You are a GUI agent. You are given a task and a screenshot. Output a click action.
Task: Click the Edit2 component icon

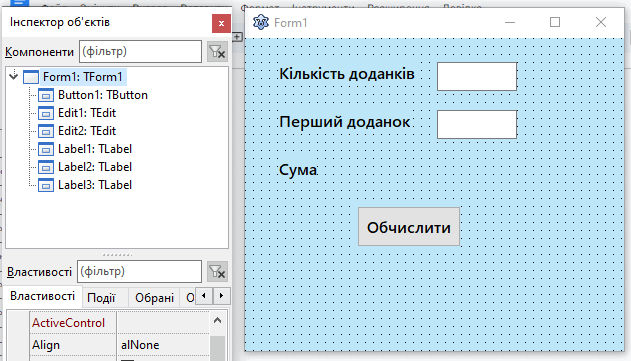[46, 132]
